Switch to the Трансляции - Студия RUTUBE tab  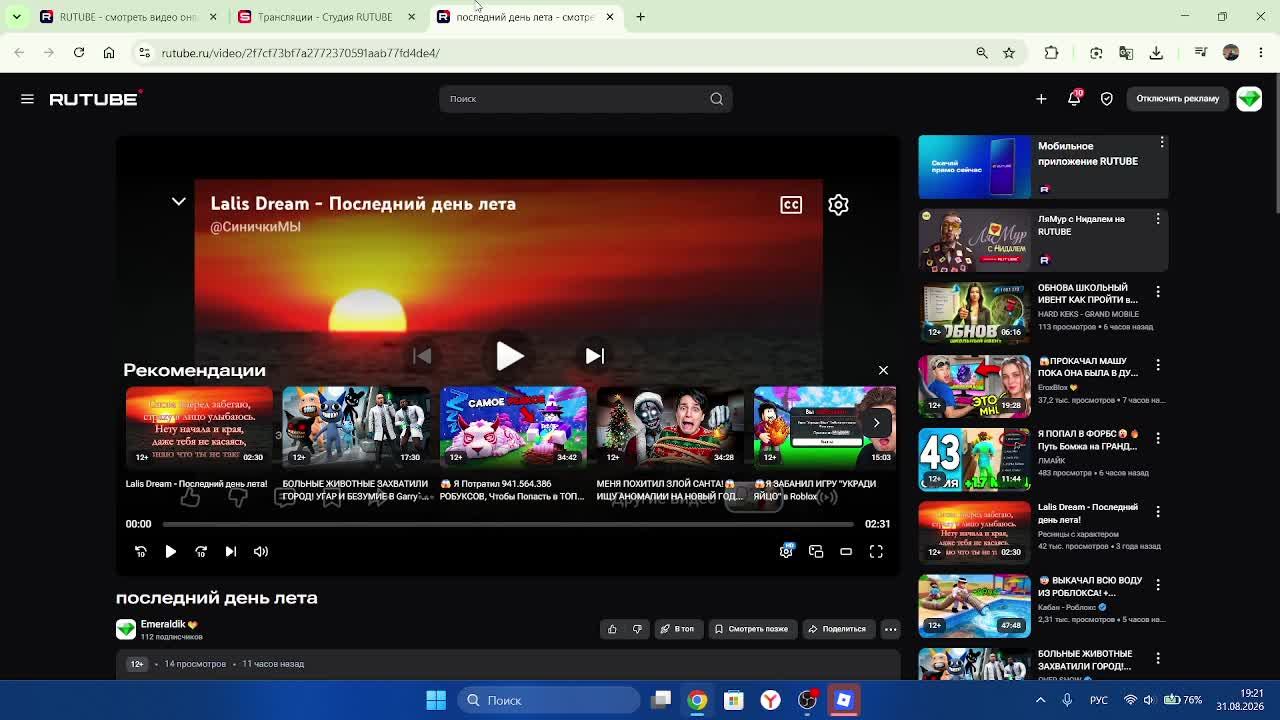tap(325, 17)
